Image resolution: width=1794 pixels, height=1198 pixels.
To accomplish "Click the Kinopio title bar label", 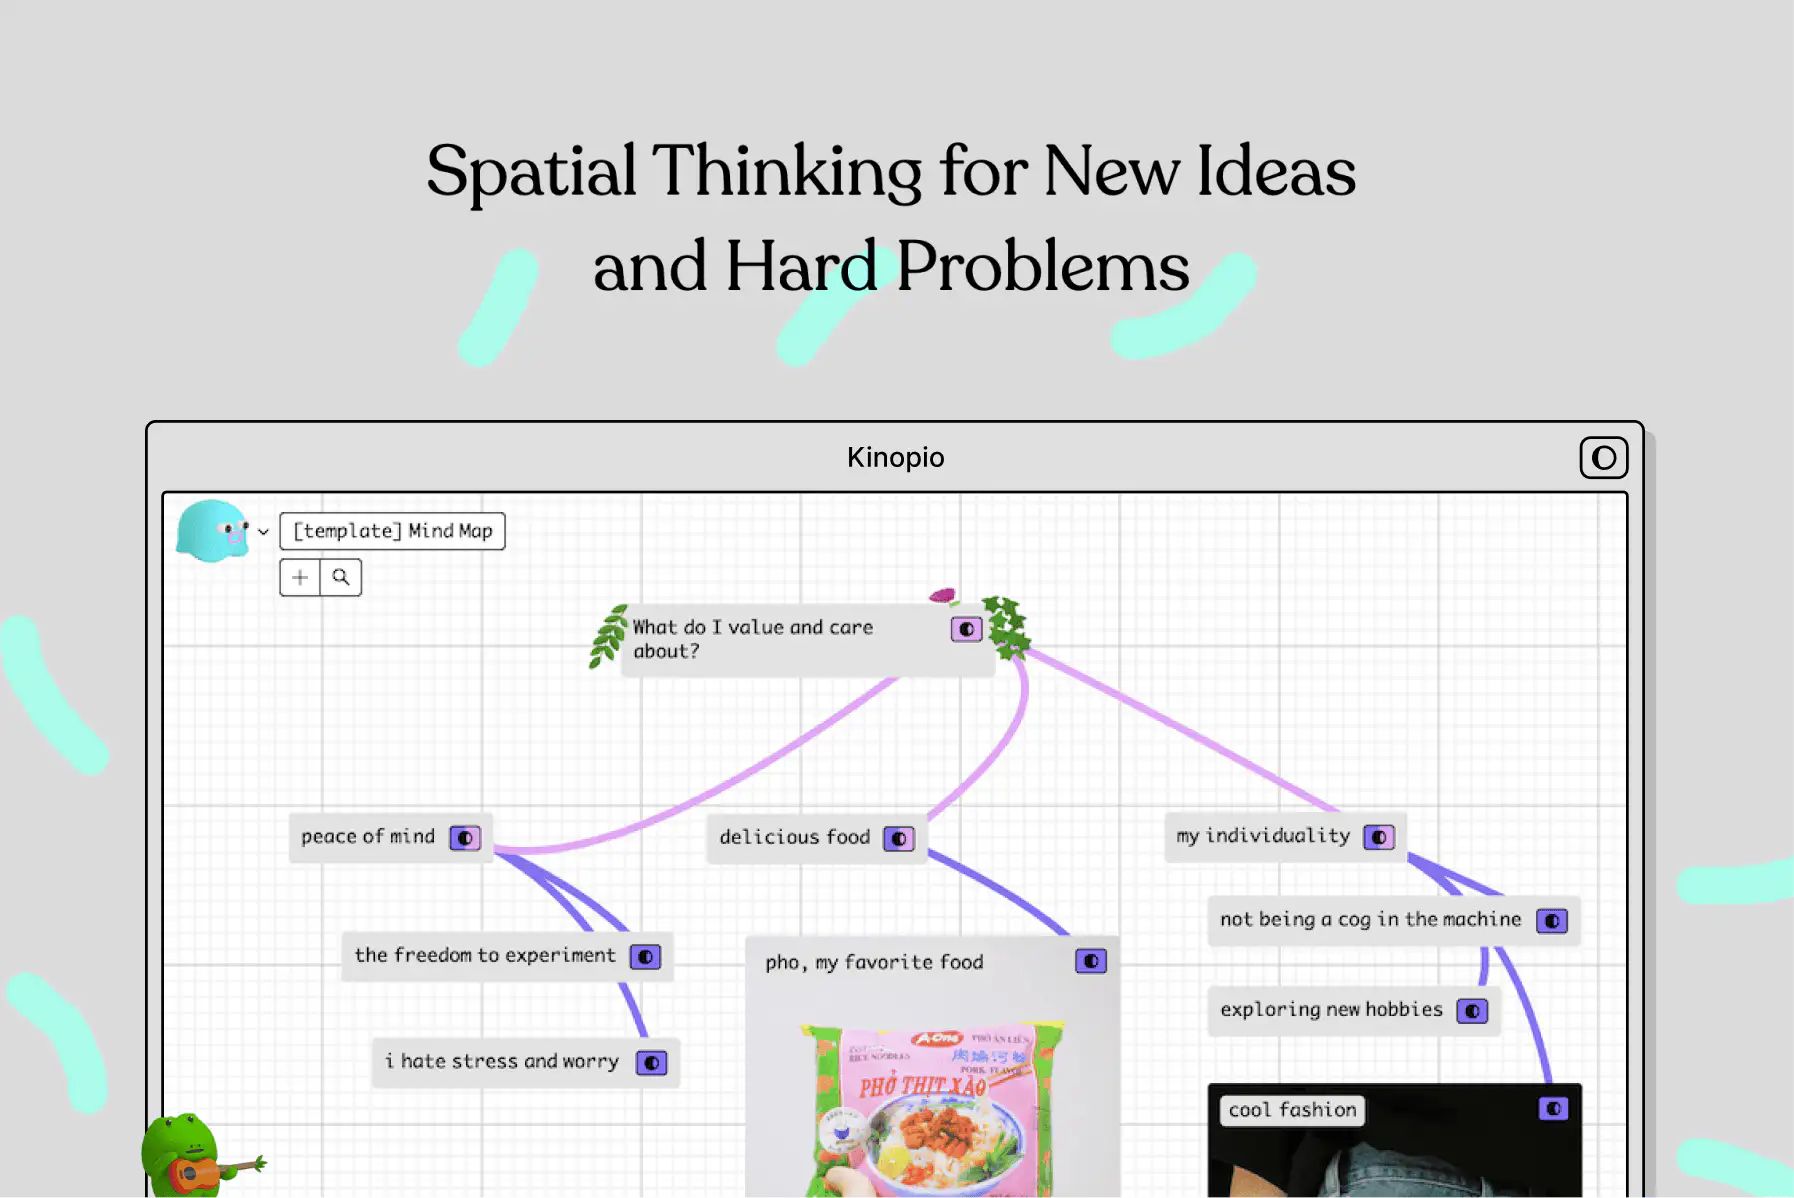I will tap(895, 457).
